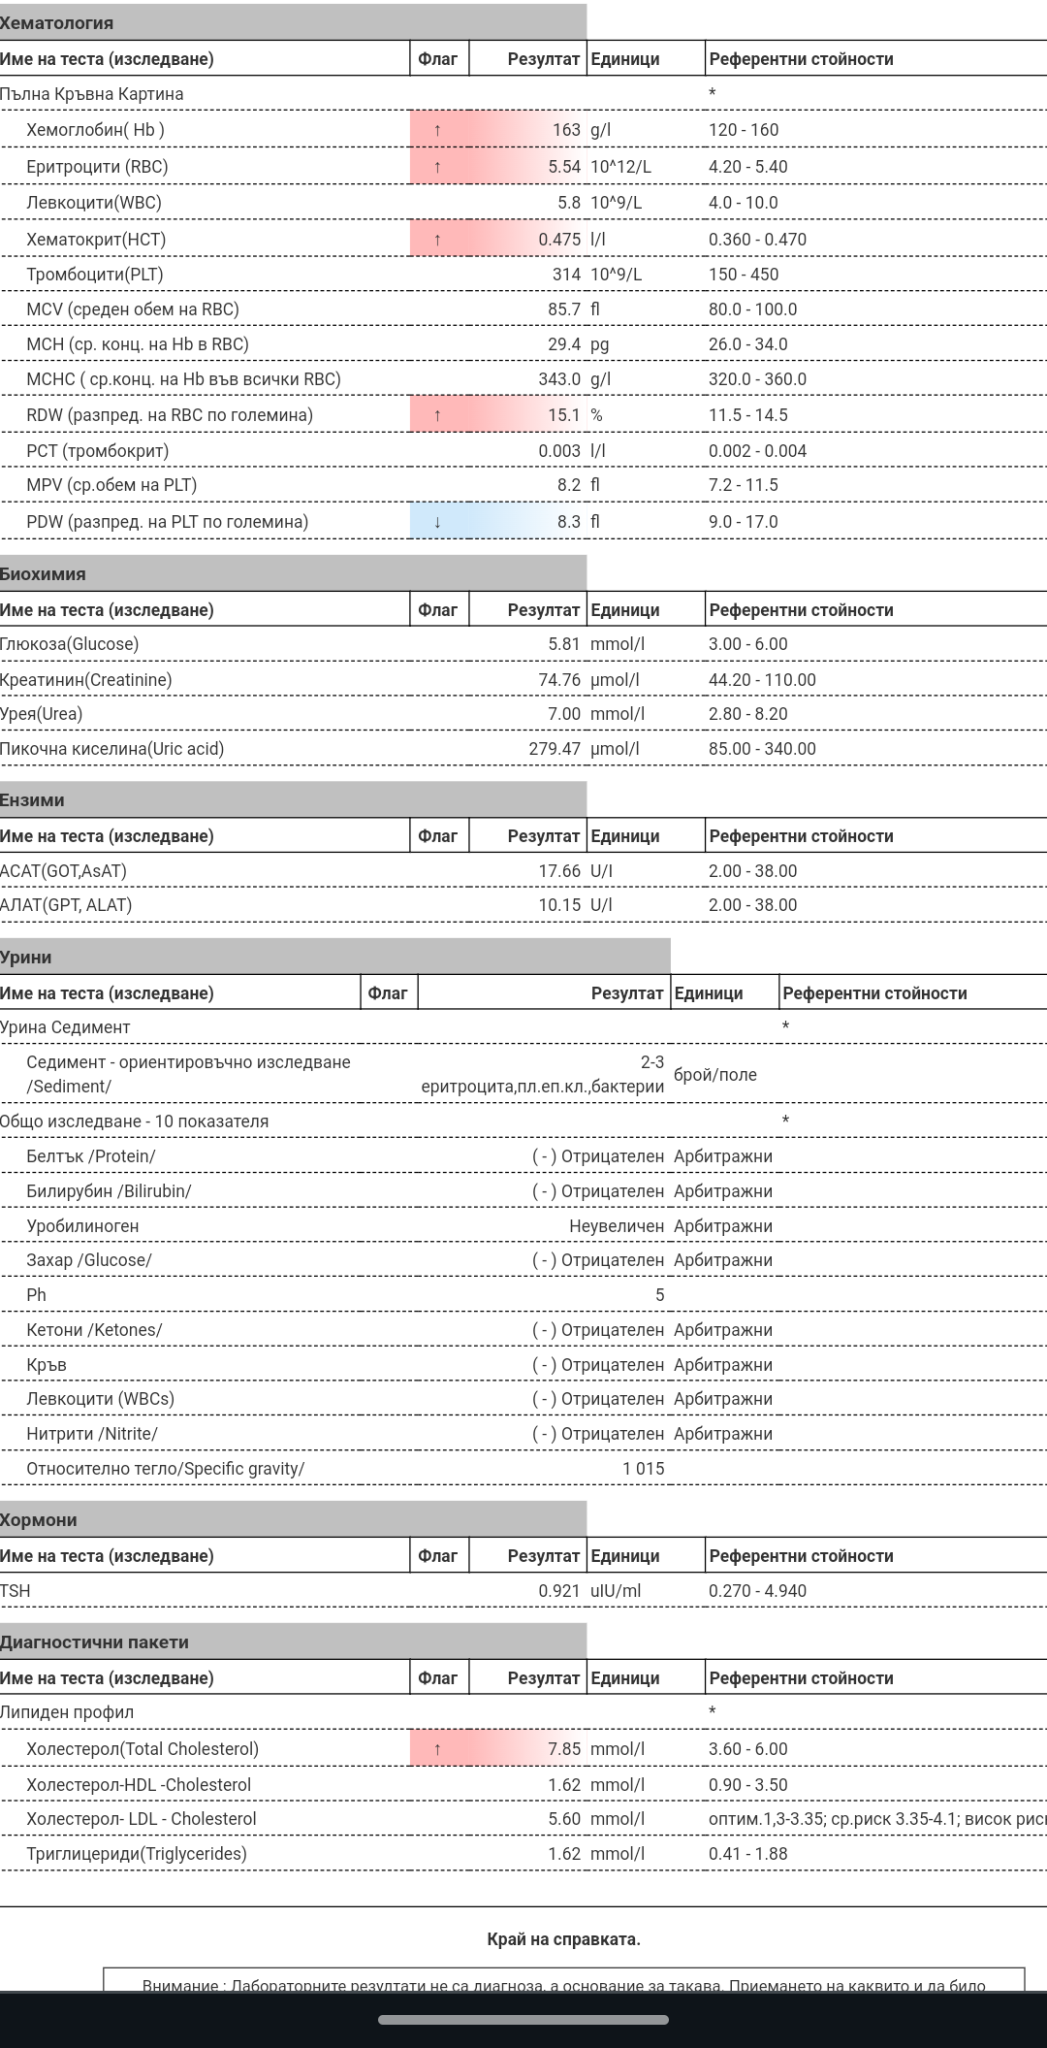
Task: Click the MCV (среден обем на RBC) label
Action: click(x=133, y=310)
